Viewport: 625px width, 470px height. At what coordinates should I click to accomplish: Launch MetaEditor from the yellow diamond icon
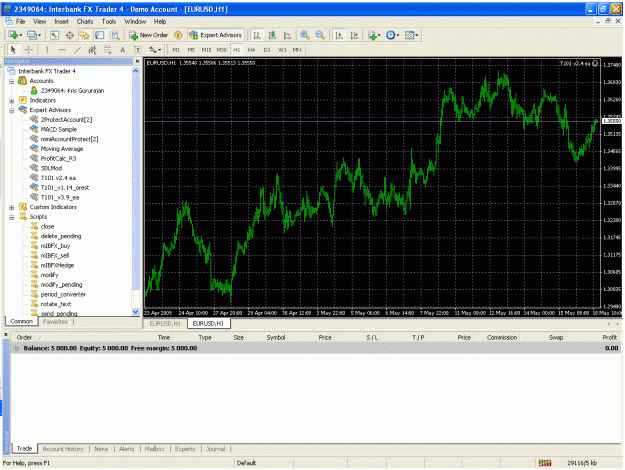click(x=178, y=35)
